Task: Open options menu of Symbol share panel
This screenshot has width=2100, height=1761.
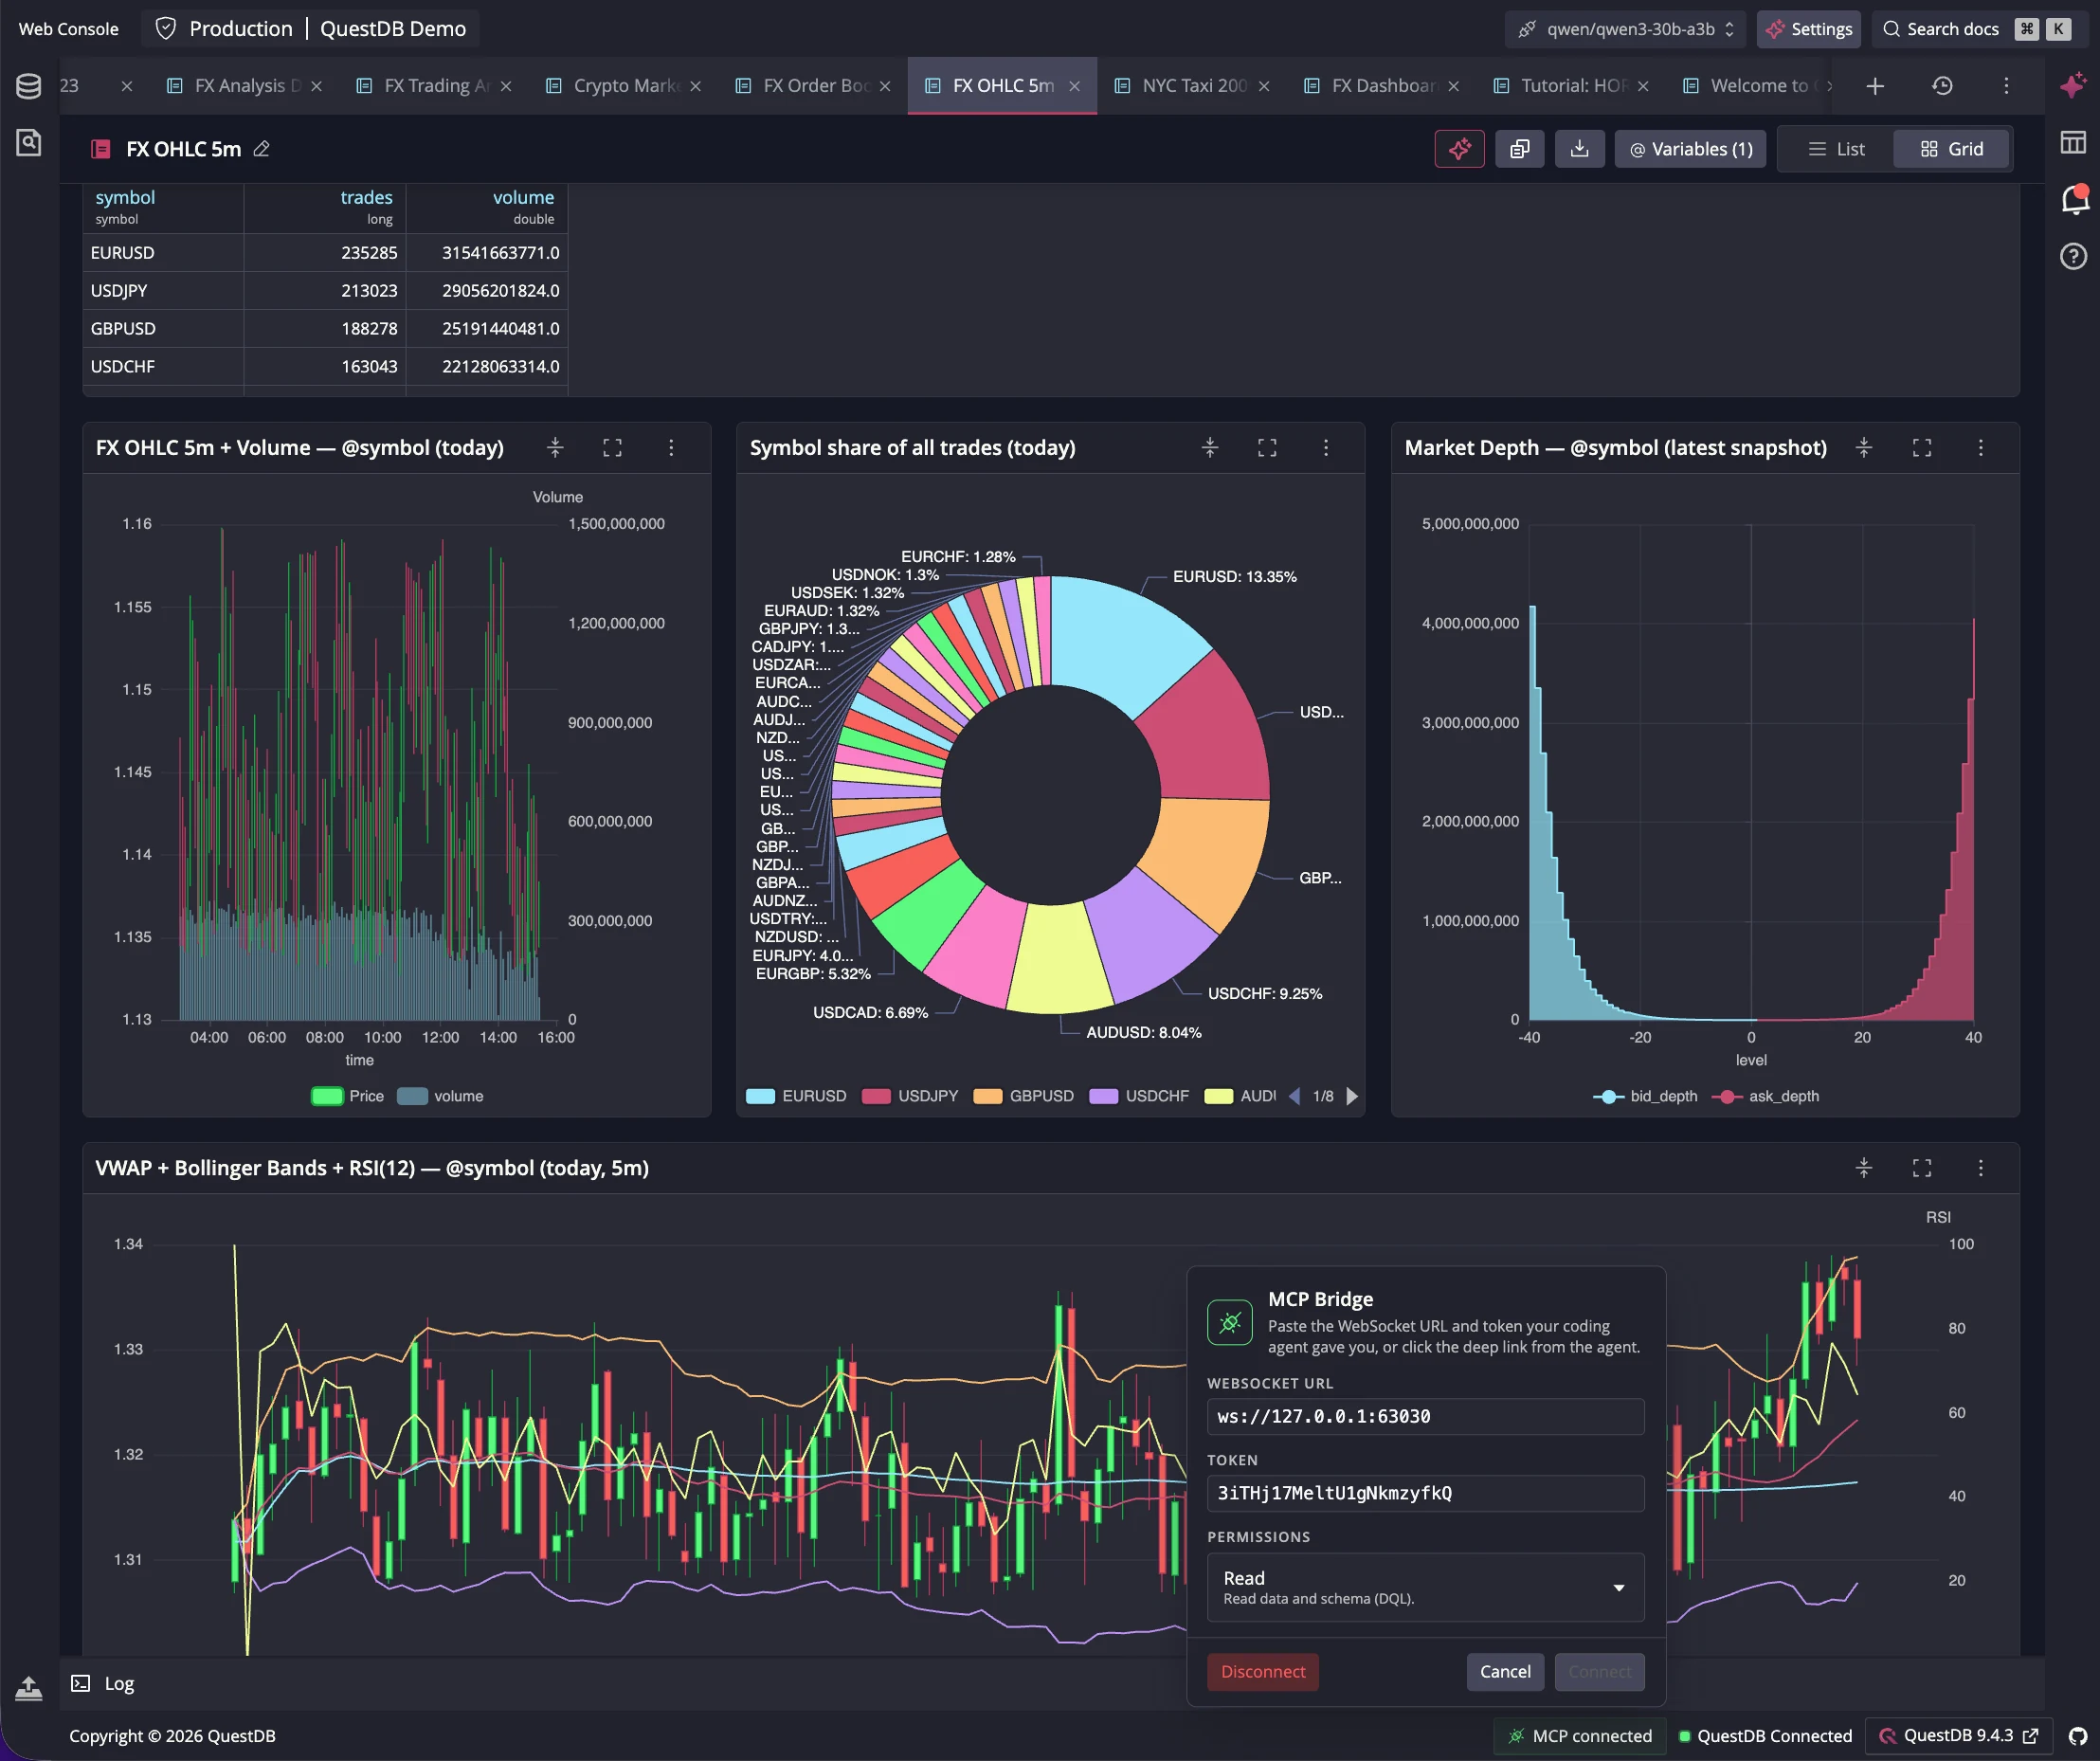Action: click(x=1326, y=448)
